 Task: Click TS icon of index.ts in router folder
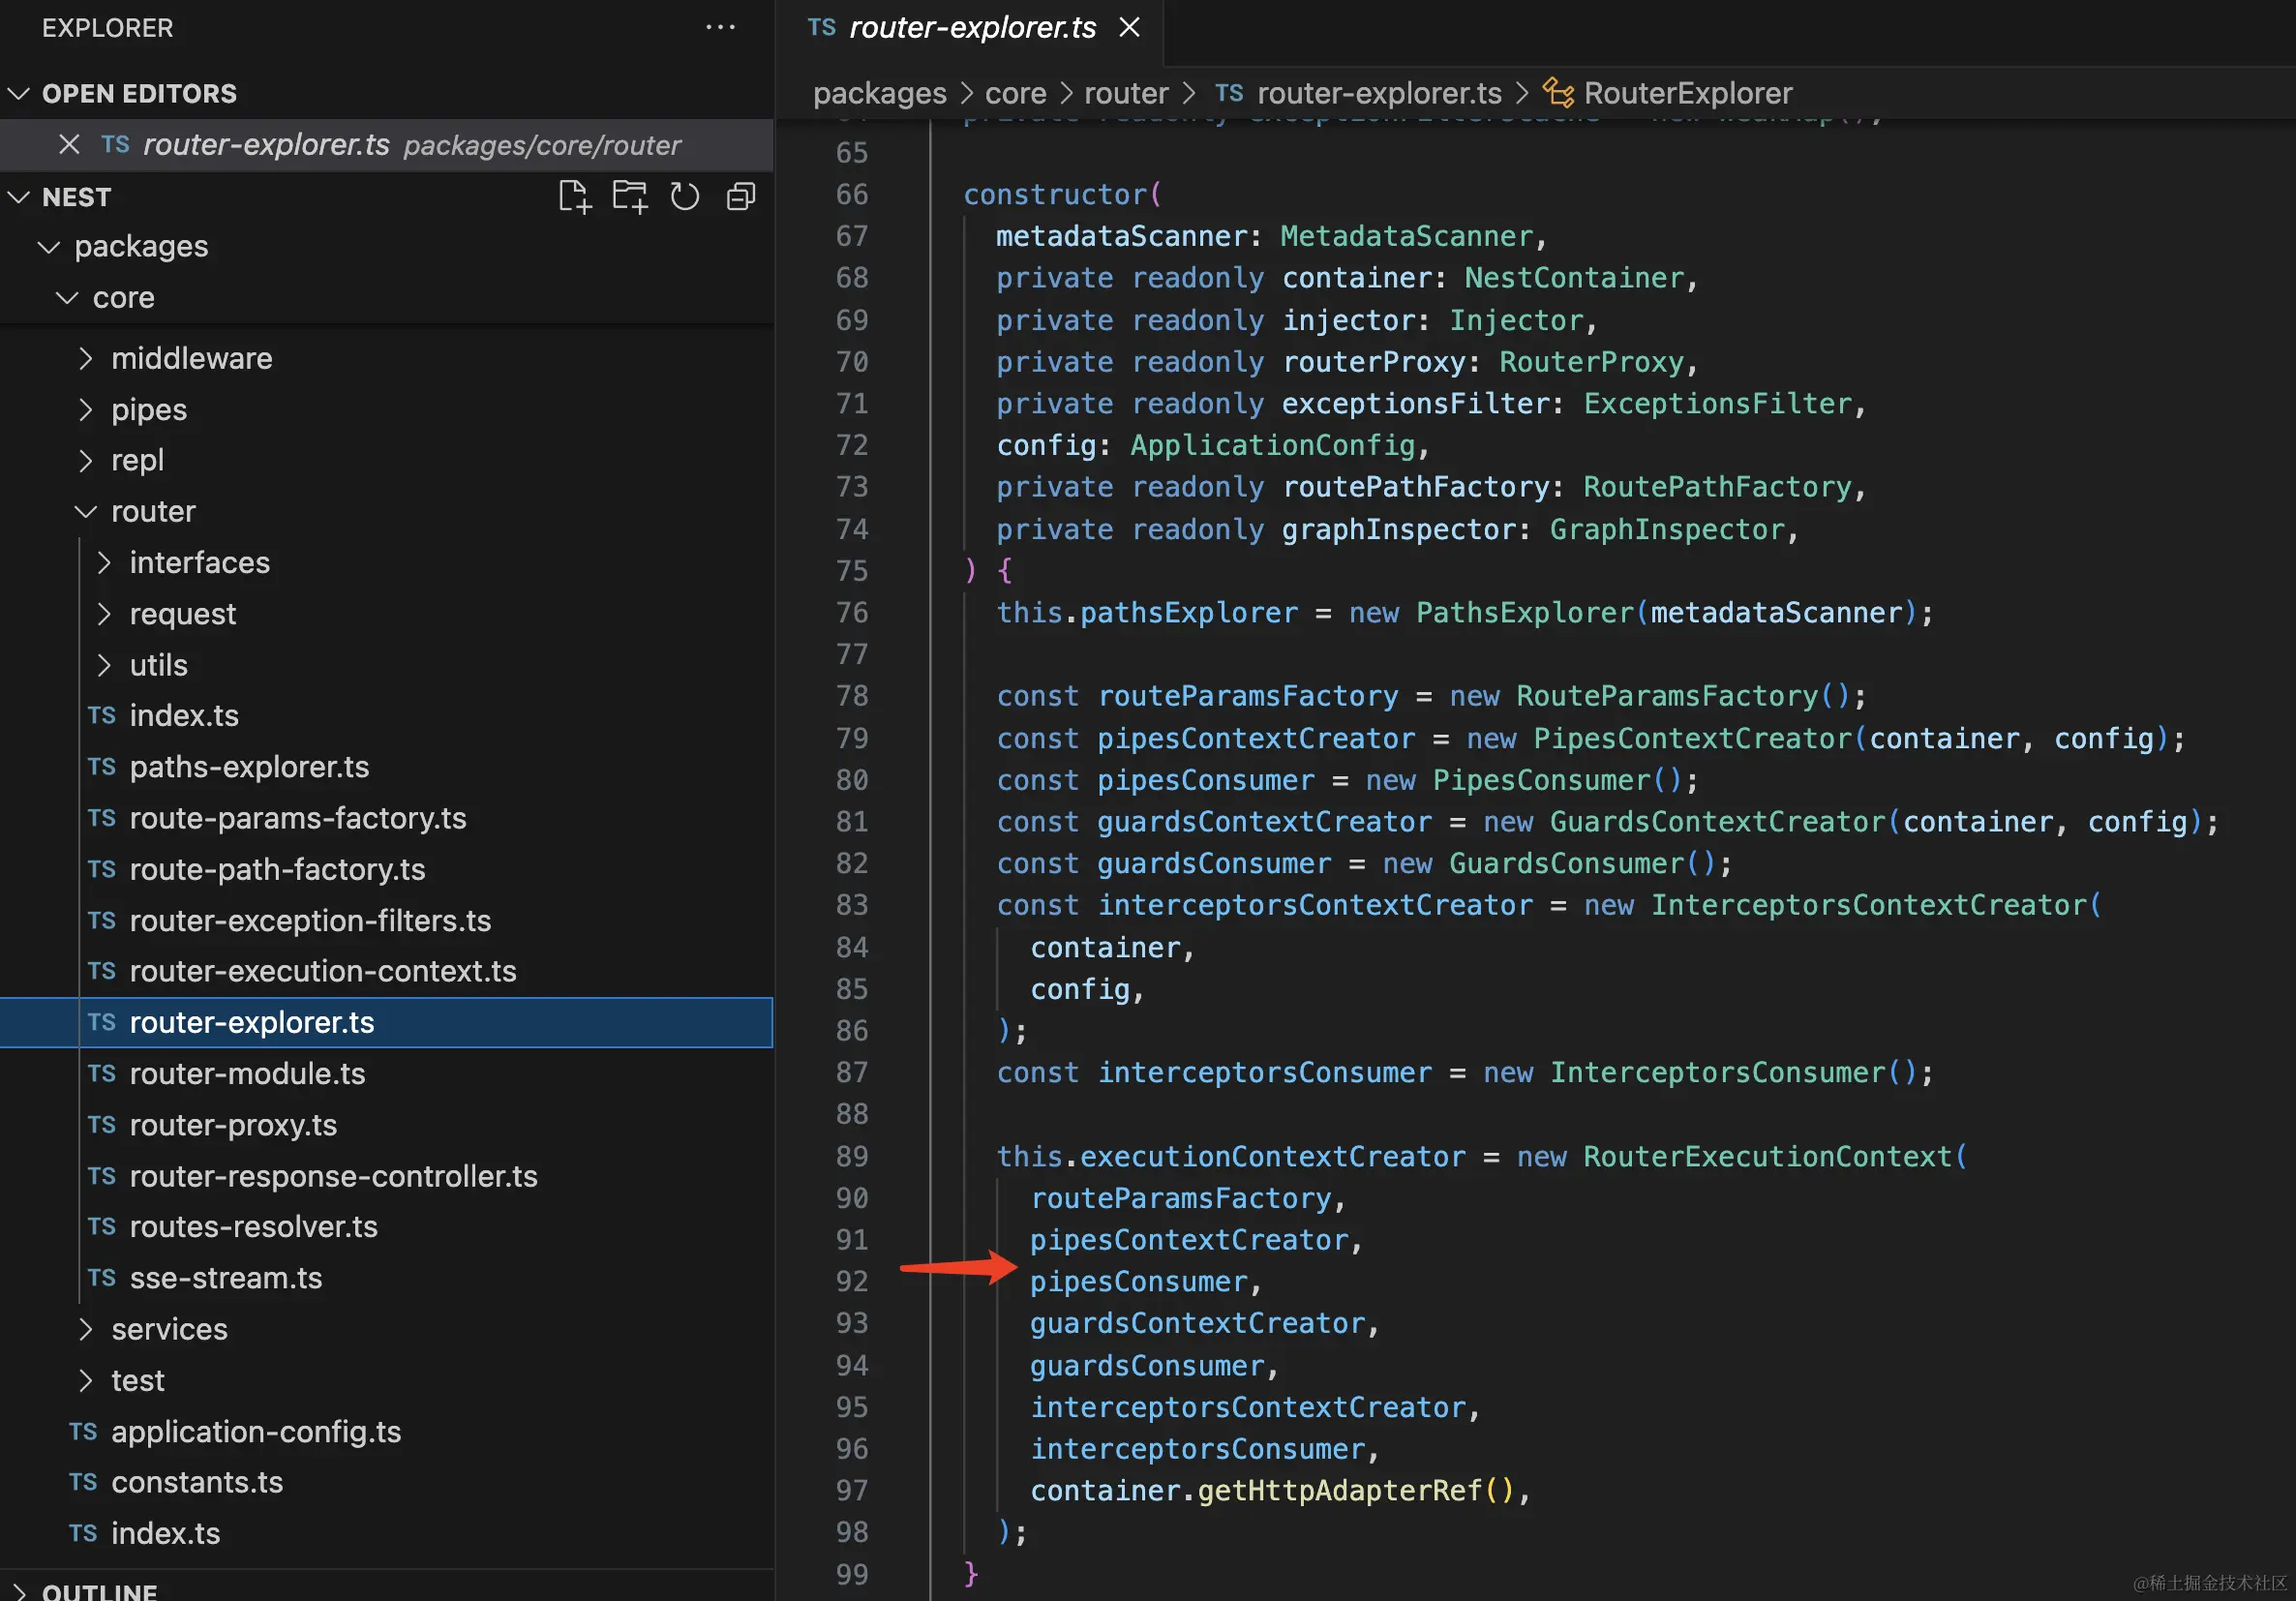pyautogui.click(x=101, y=715)
